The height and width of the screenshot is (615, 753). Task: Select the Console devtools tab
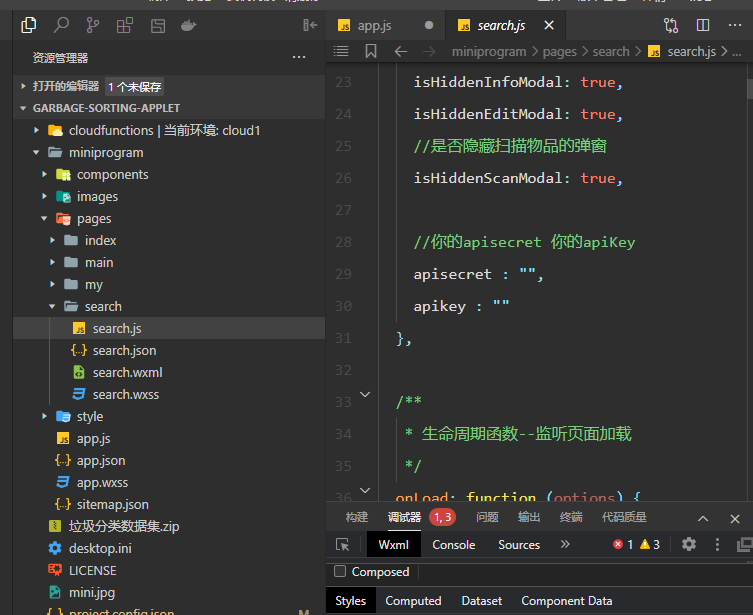(x=454, y=544)
